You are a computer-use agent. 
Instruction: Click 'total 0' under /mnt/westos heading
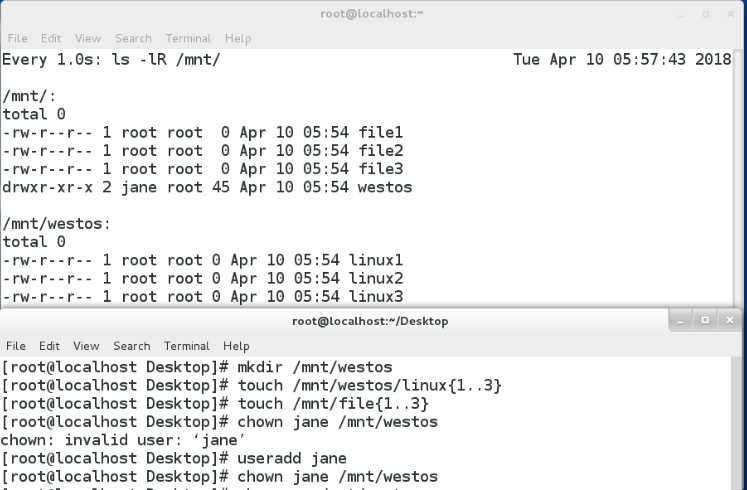[34, 242]
